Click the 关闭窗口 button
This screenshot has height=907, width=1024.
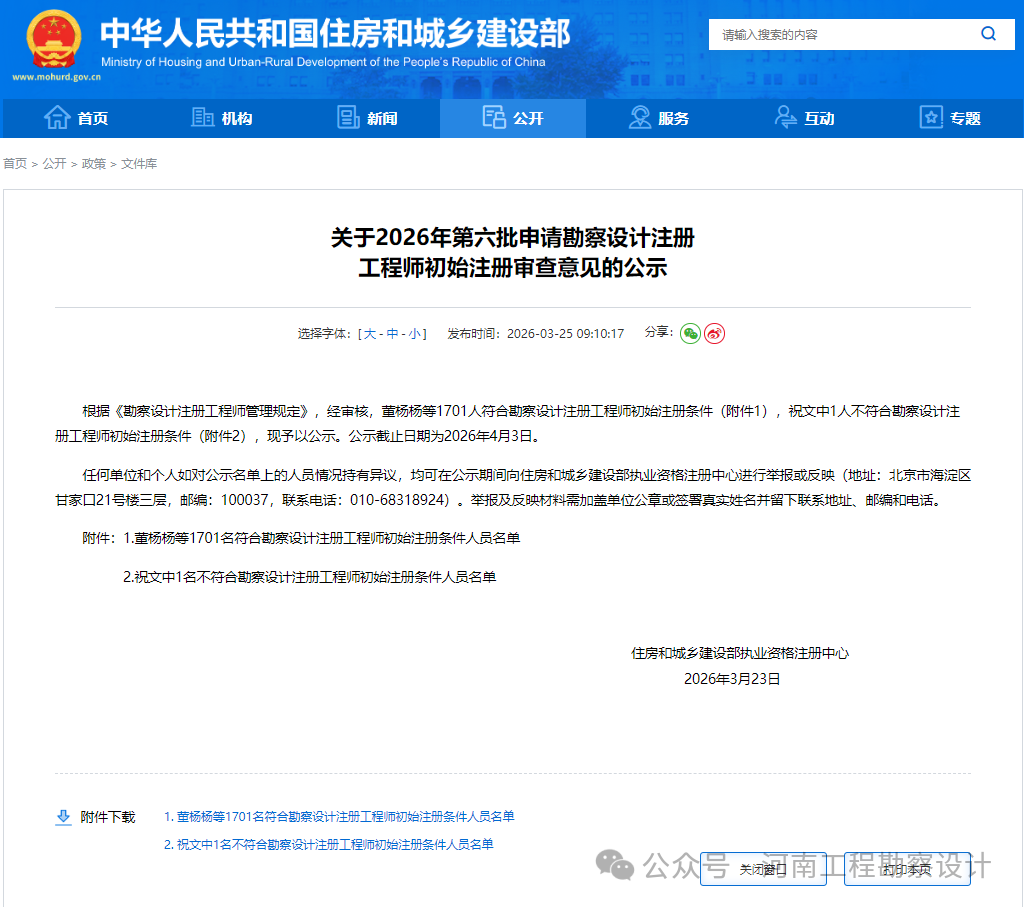tap(763, 870)
